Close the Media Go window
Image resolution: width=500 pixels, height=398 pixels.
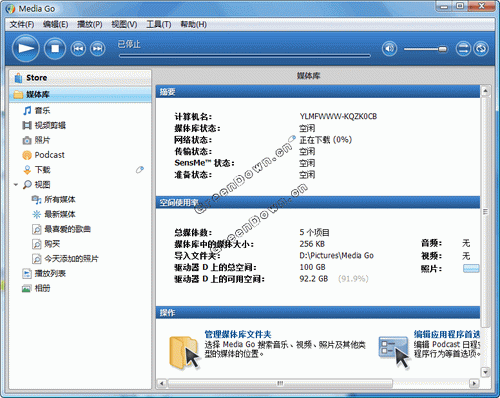482,6
